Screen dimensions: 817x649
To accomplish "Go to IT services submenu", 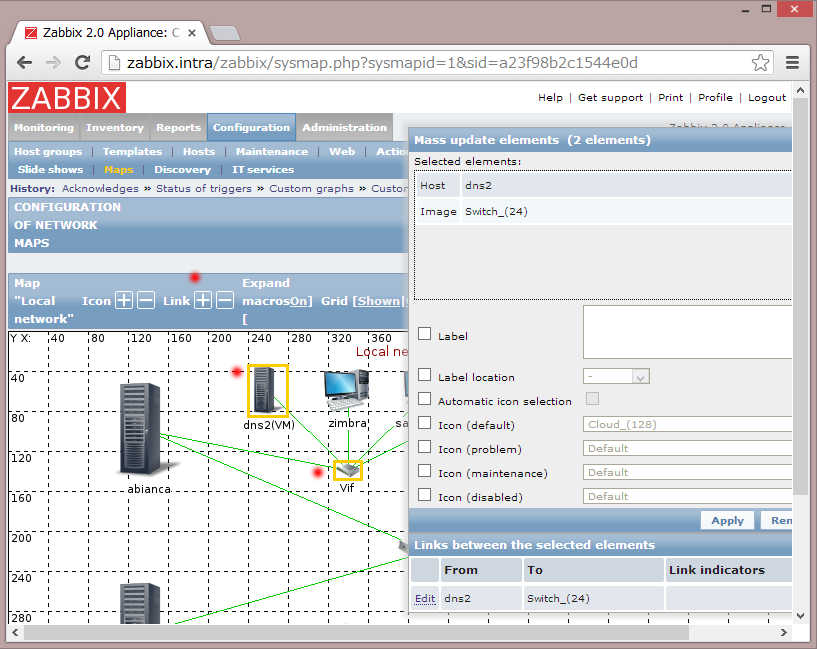I will pyautogui.click(x=263, y=170).
